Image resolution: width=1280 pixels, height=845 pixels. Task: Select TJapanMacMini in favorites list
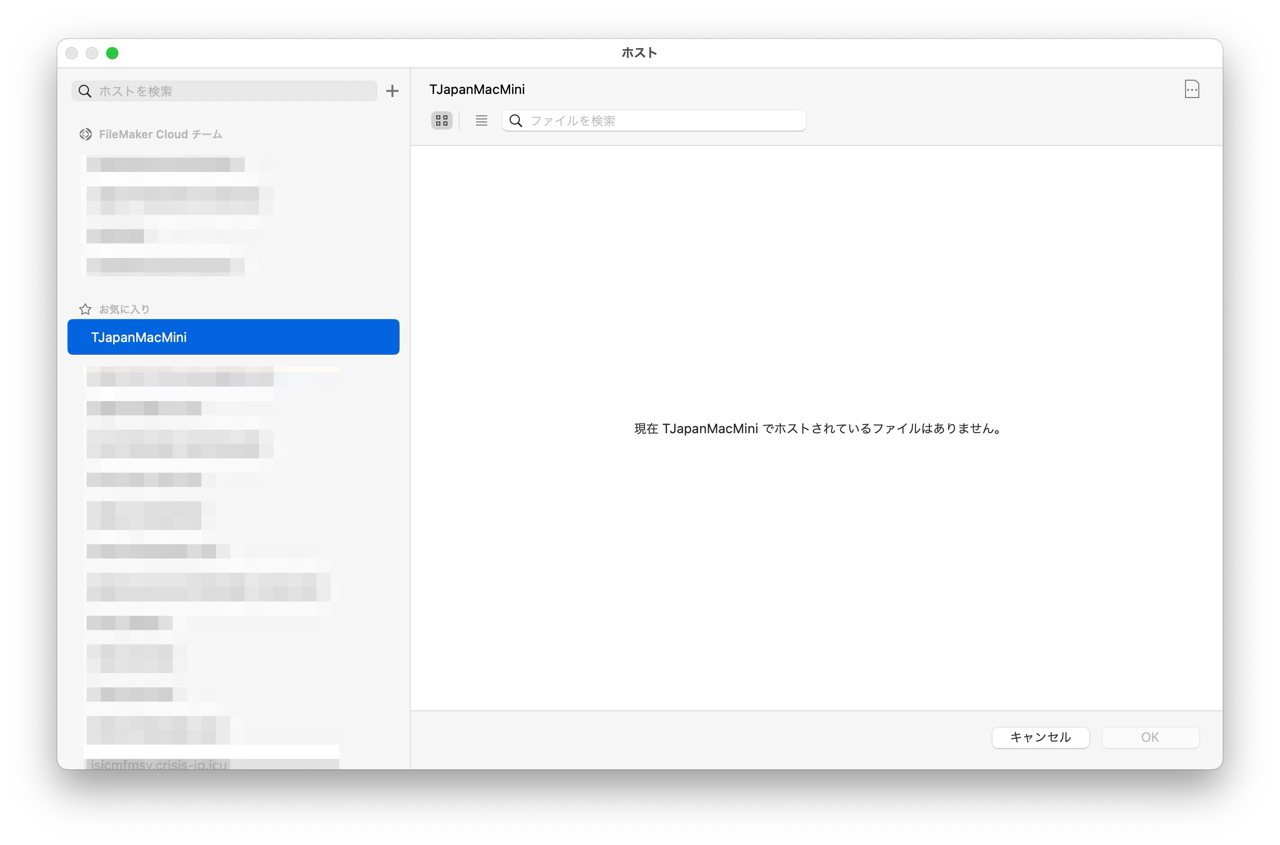(233, 337)
